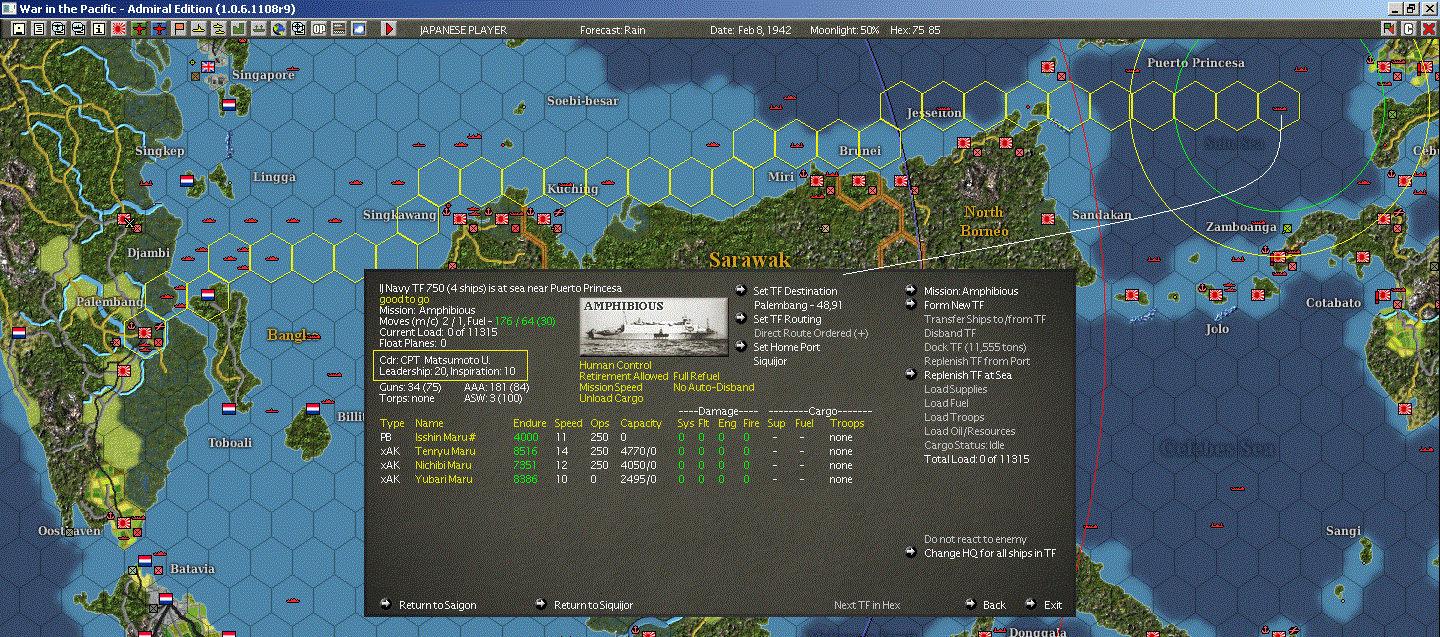Click Set Home Port
The height and width of the screenshot is (637, 1440).
pos(786,347)
